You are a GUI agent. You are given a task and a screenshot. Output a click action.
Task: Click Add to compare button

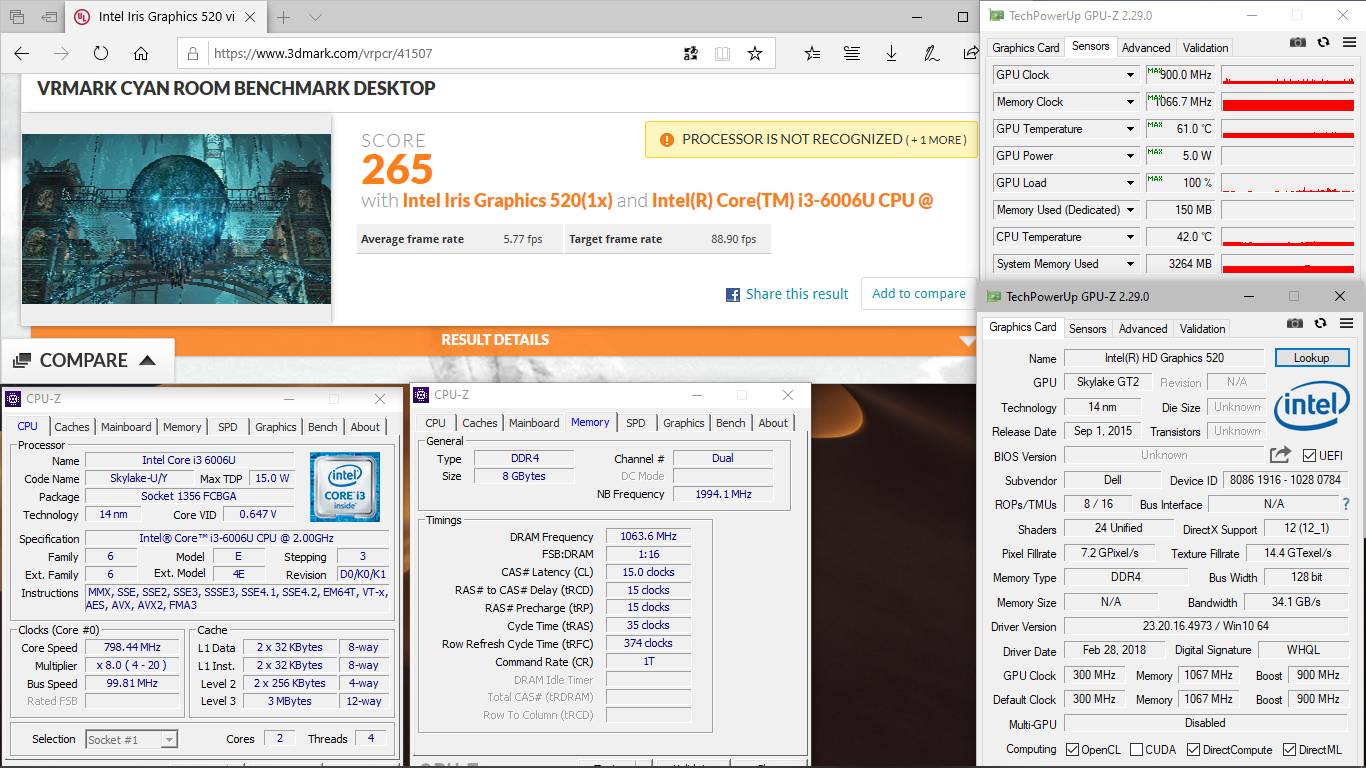tap(918, 293)
